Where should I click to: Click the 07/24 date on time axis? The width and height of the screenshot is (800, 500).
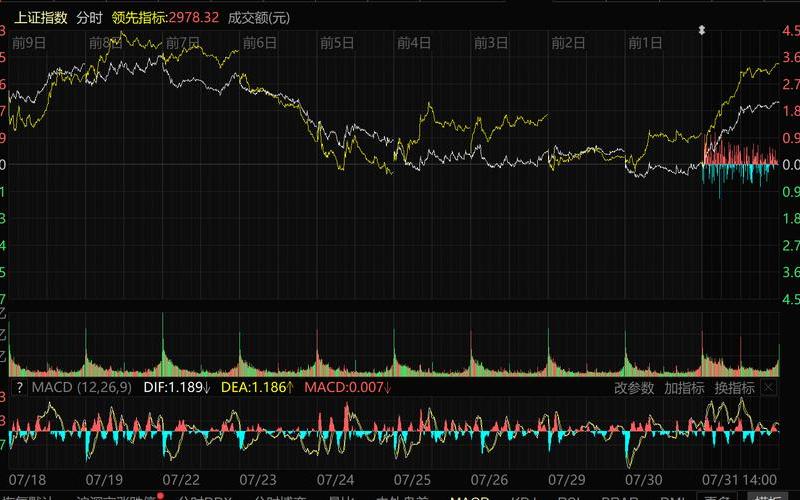pos(335,479)
